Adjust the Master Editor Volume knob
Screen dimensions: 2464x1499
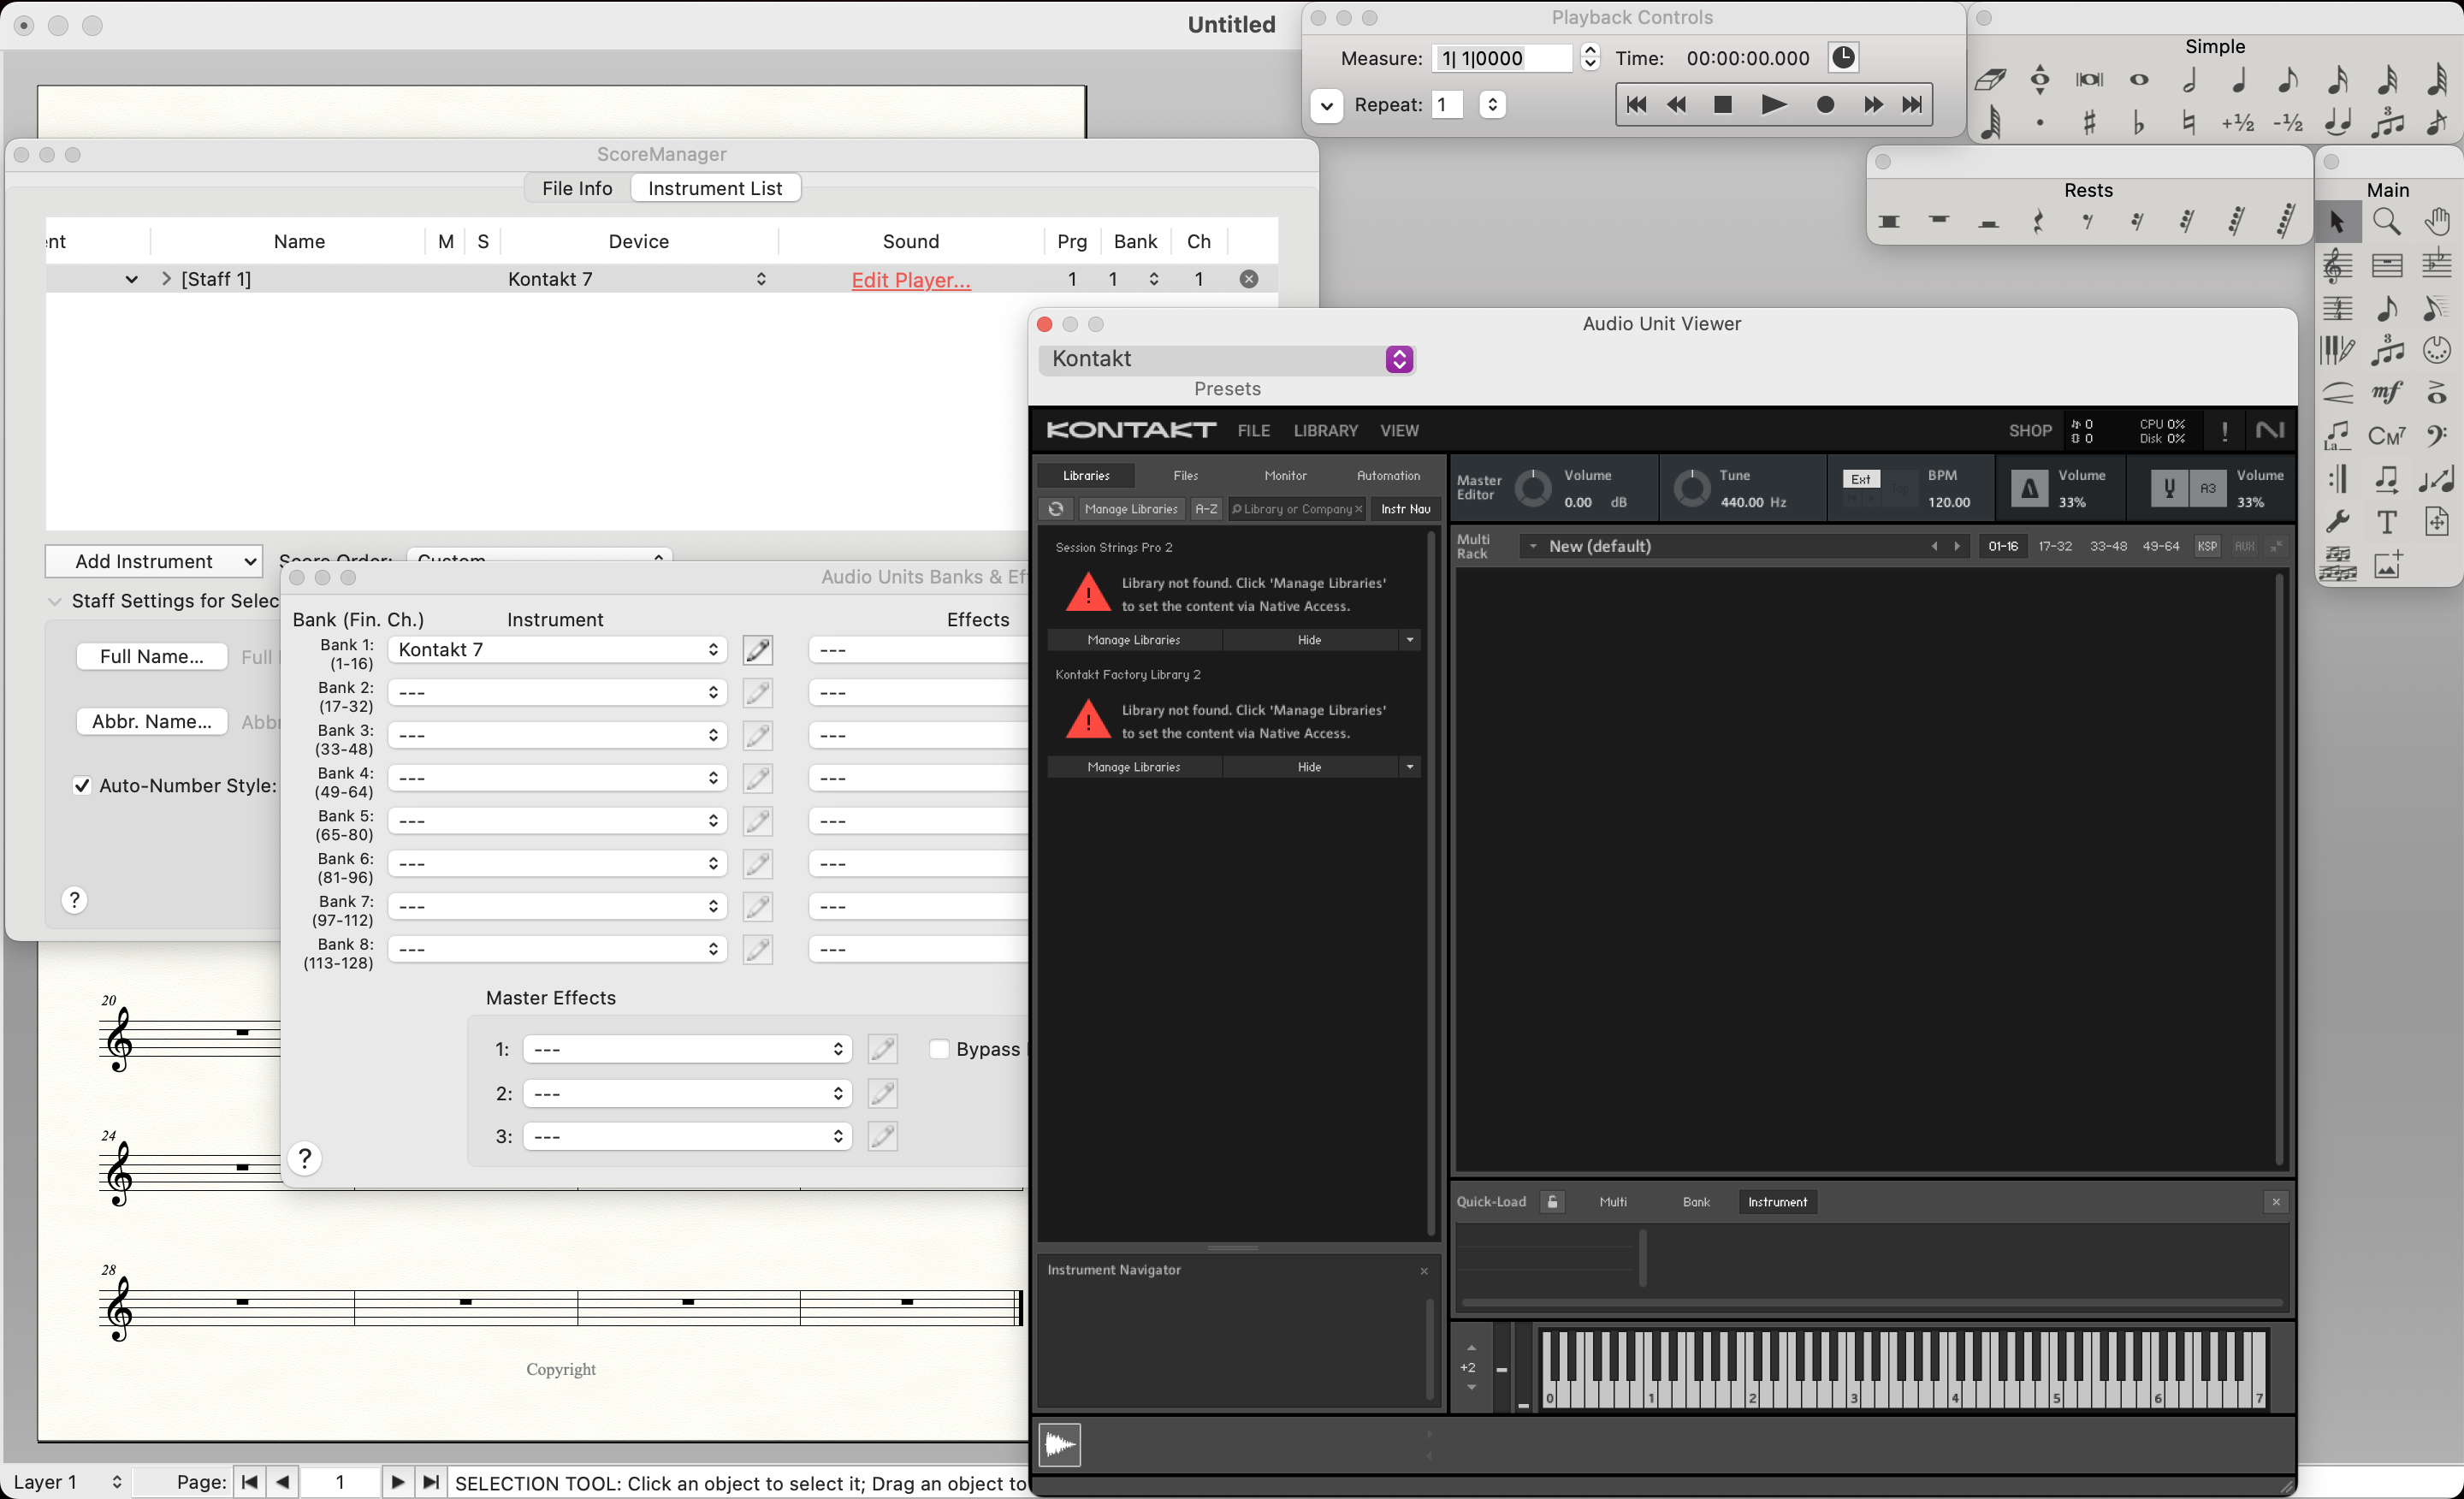tap(1532, 488)
